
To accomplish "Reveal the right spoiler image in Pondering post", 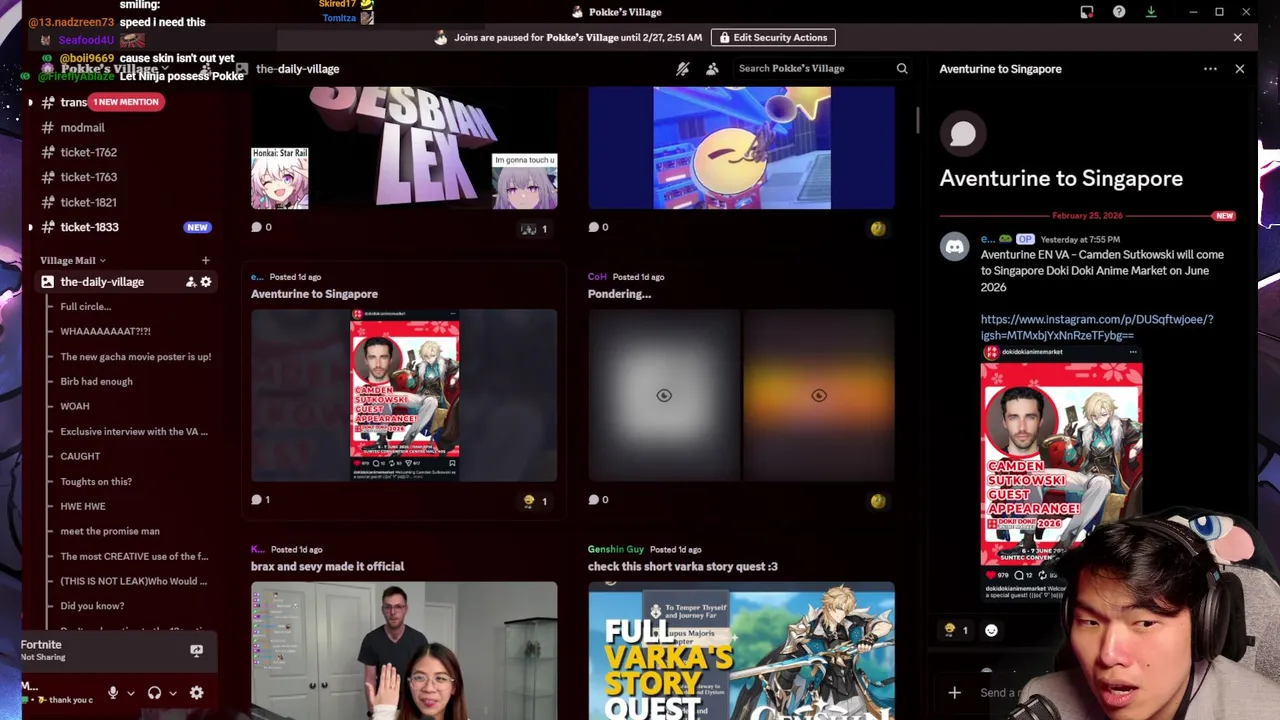I will 819,395.
